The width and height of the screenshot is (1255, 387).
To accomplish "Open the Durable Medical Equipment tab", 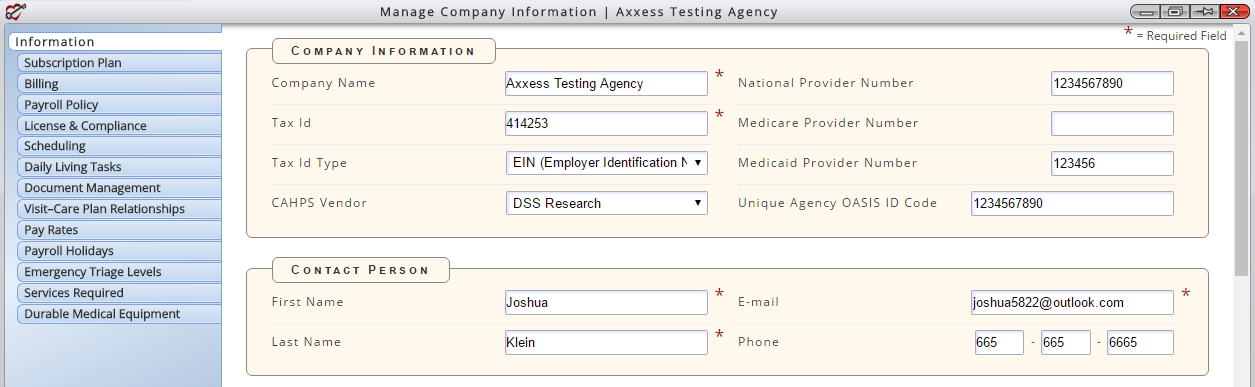I will point(119,314).
